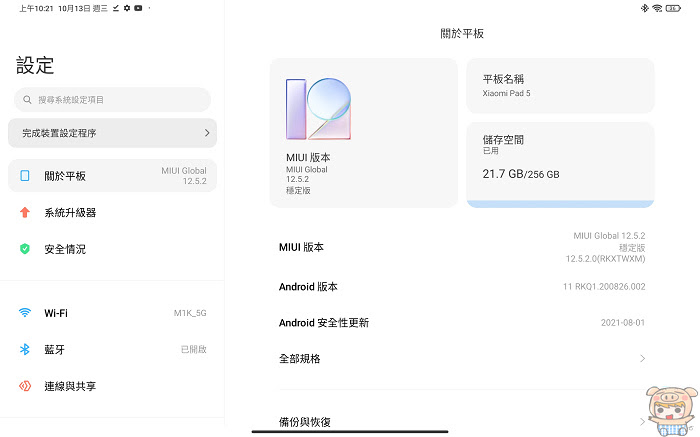The height and width of the screenshot is (437, 700).
Task: Tap the 關於平板 page title
Action: click(462, 33)
